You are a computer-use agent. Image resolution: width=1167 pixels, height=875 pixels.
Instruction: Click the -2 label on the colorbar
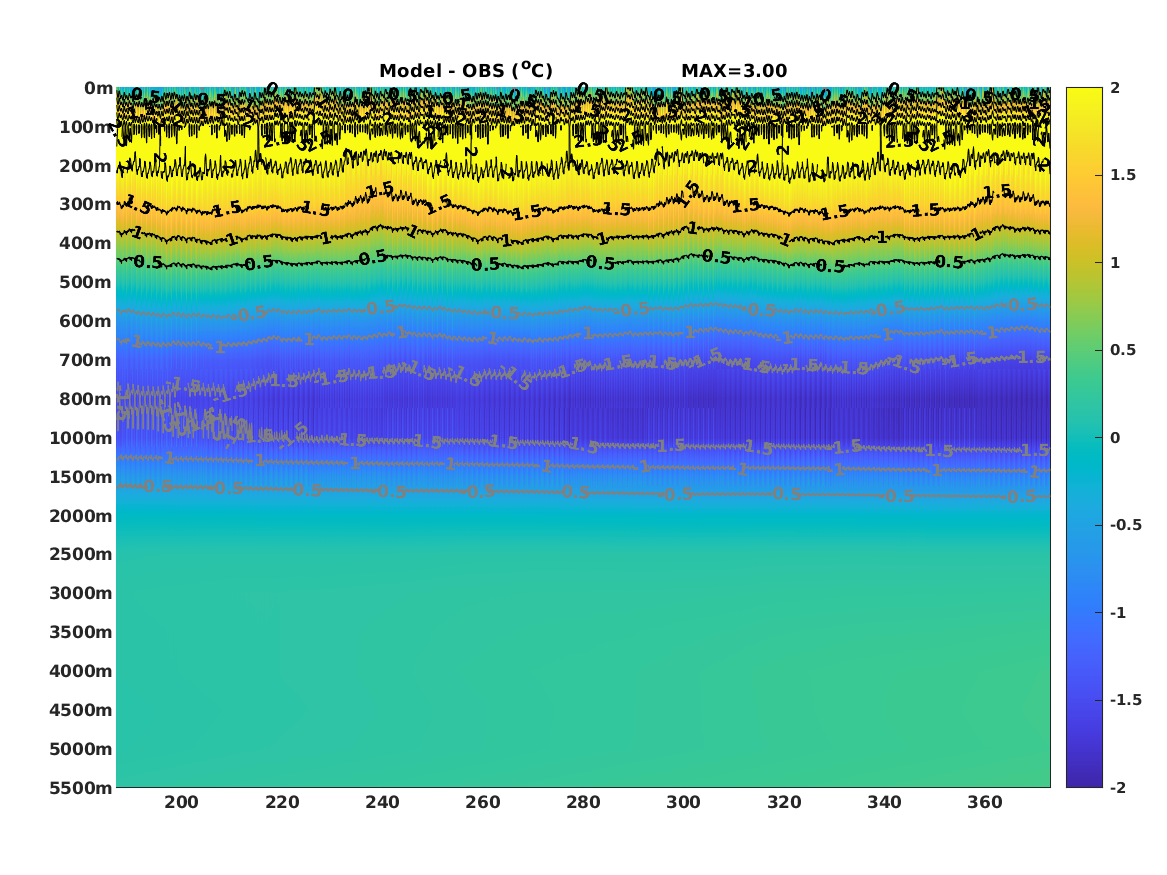[1118, 787]
